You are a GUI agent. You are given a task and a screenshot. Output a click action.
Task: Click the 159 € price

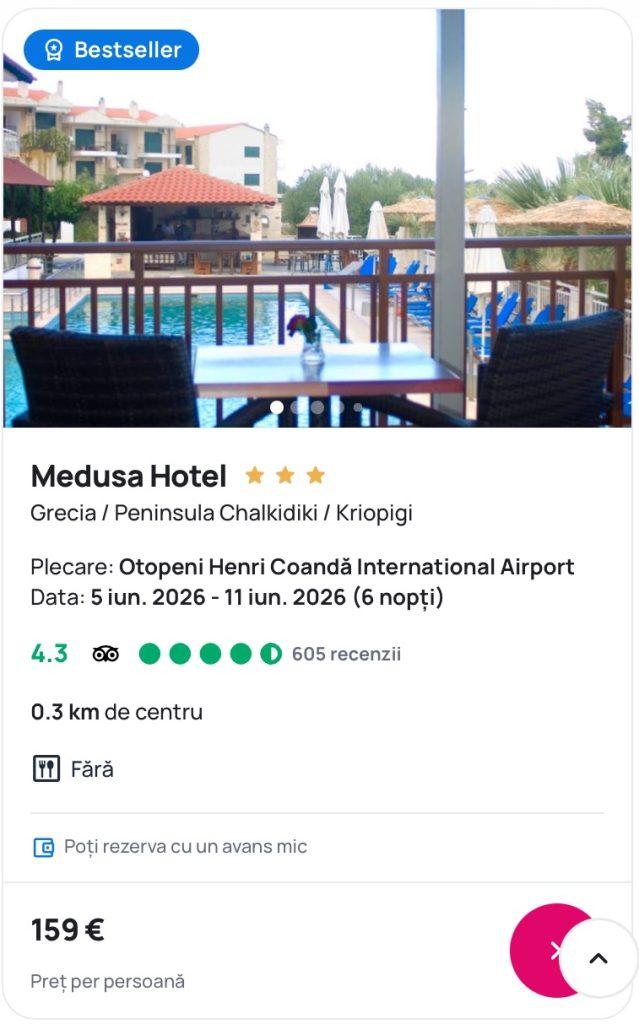(x=68, y=930)
